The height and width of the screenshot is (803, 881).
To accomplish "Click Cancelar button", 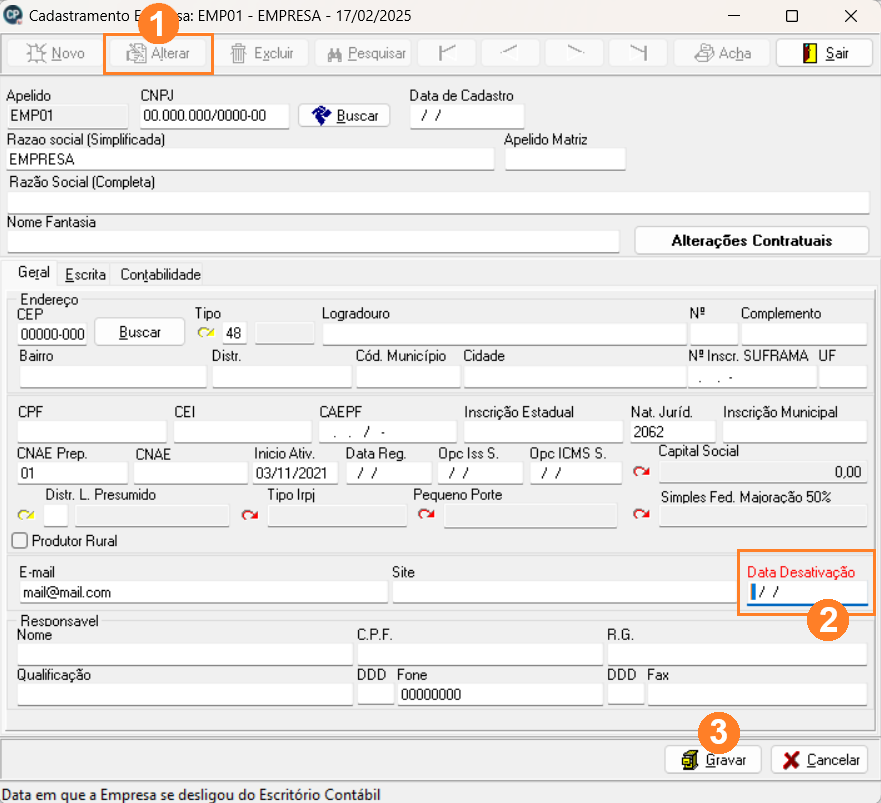I will 820,760.
